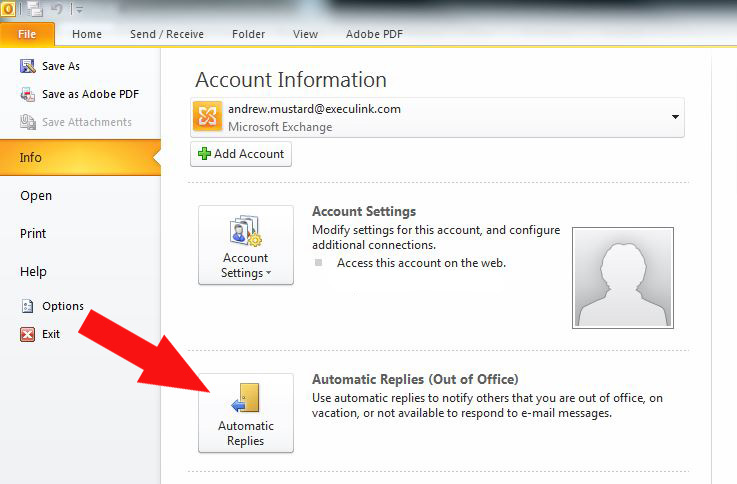Screen dimensions: 737x484
Task: Click the Send/Receive quick access icon
Action: (35, 9)
